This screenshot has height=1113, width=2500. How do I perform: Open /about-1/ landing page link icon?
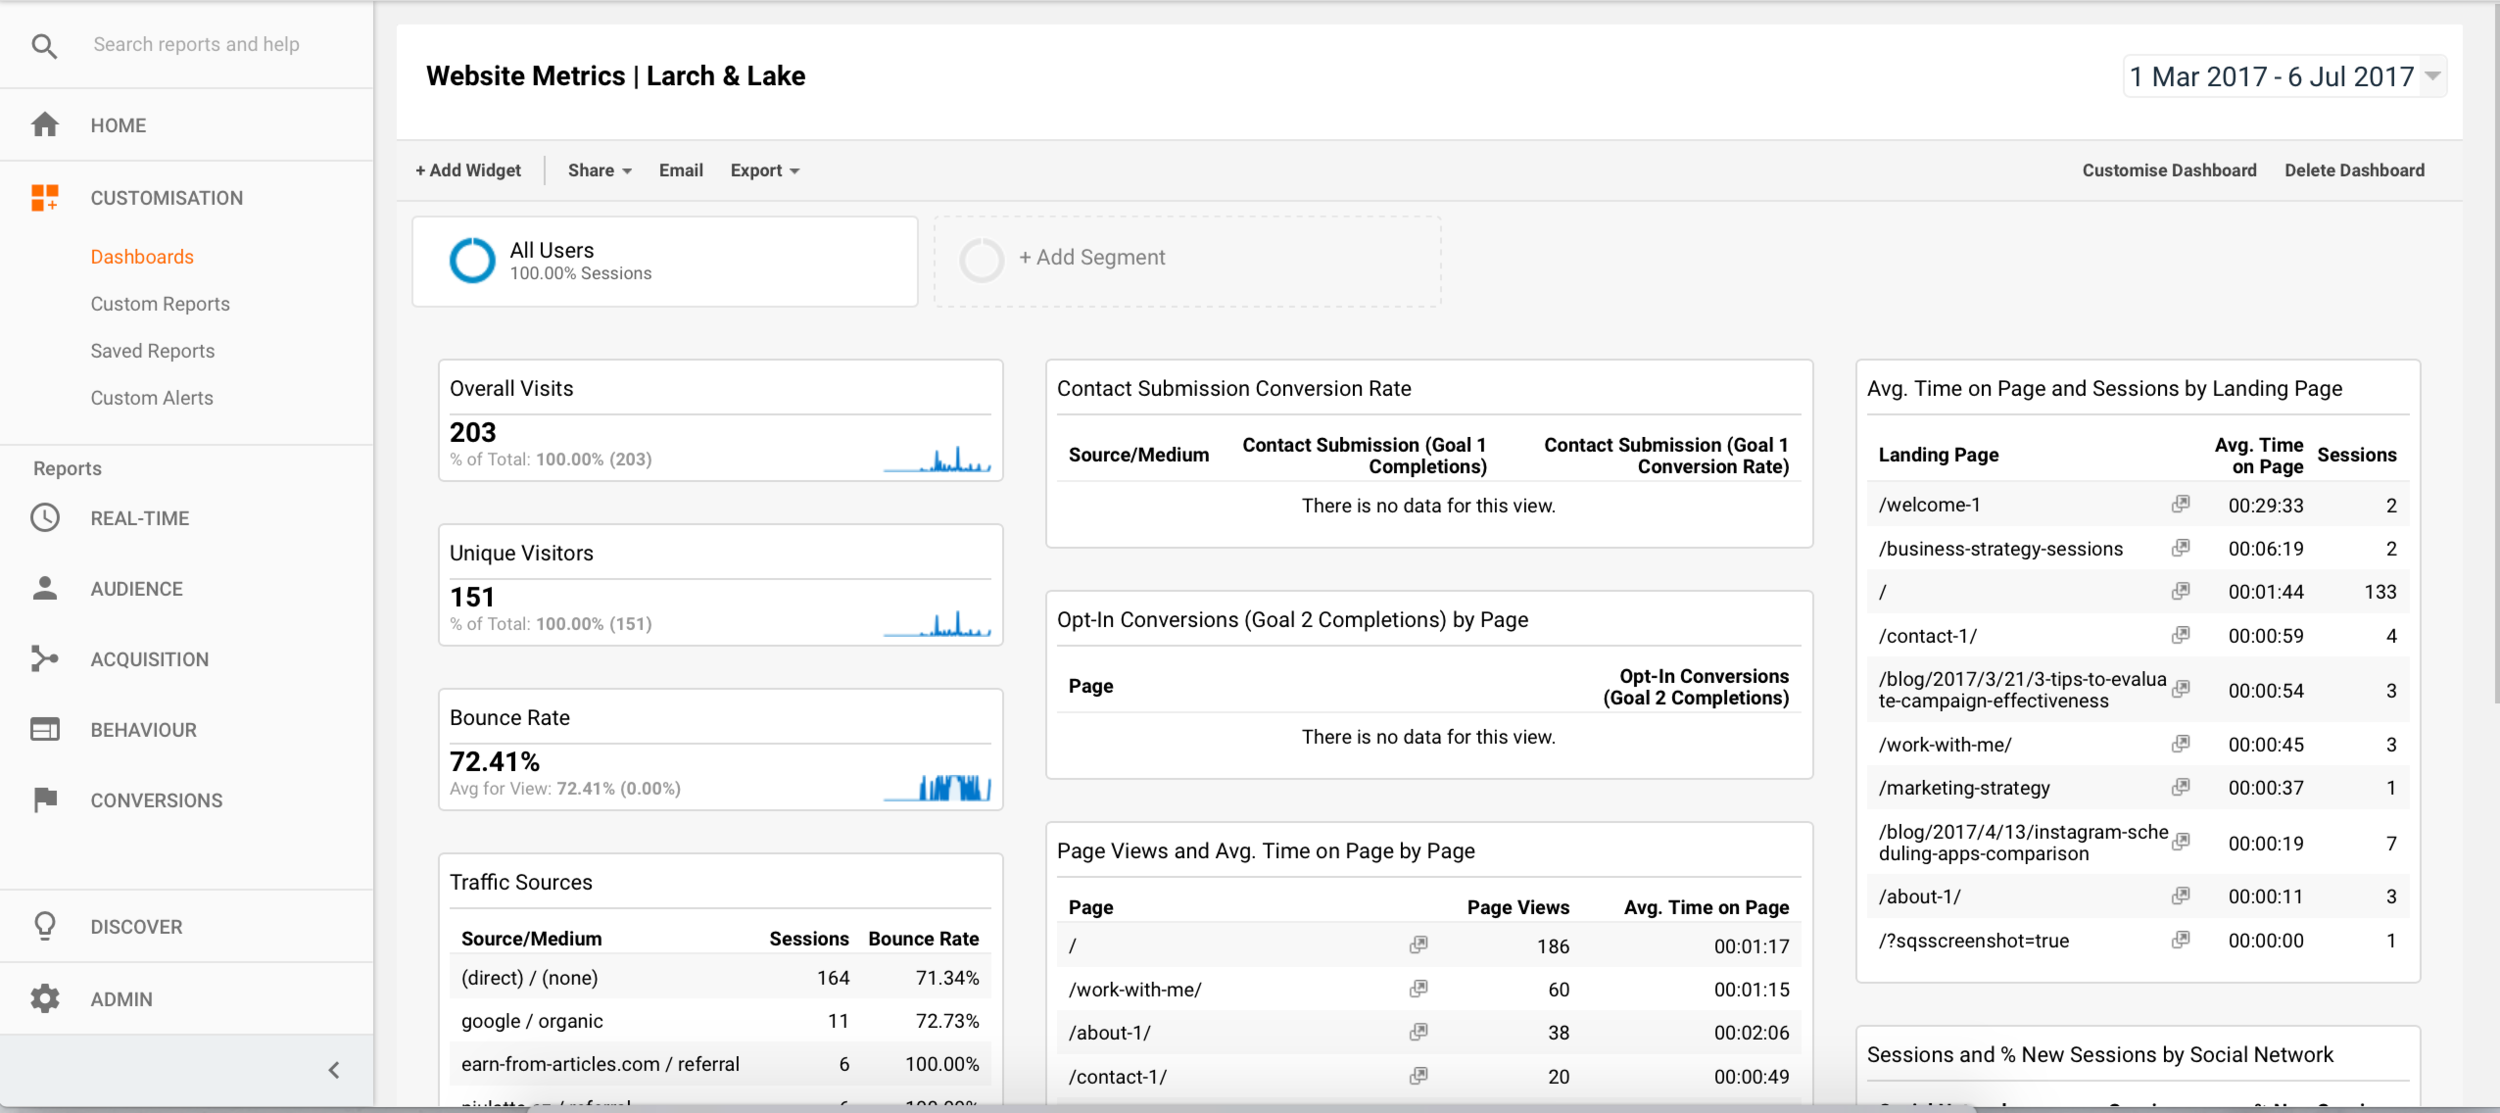point(2181,895)
